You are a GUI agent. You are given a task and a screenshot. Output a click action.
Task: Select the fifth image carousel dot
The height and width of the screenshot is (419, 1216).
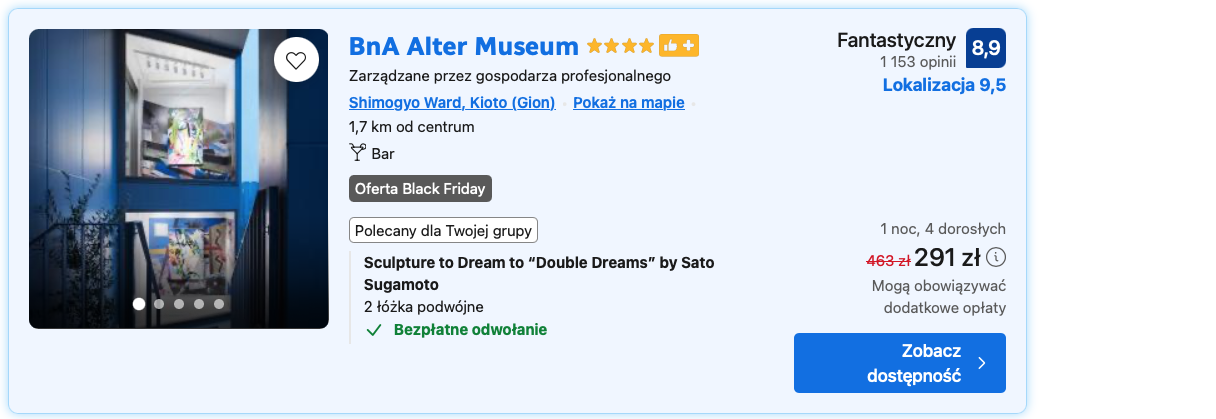[x=219, y=303]
